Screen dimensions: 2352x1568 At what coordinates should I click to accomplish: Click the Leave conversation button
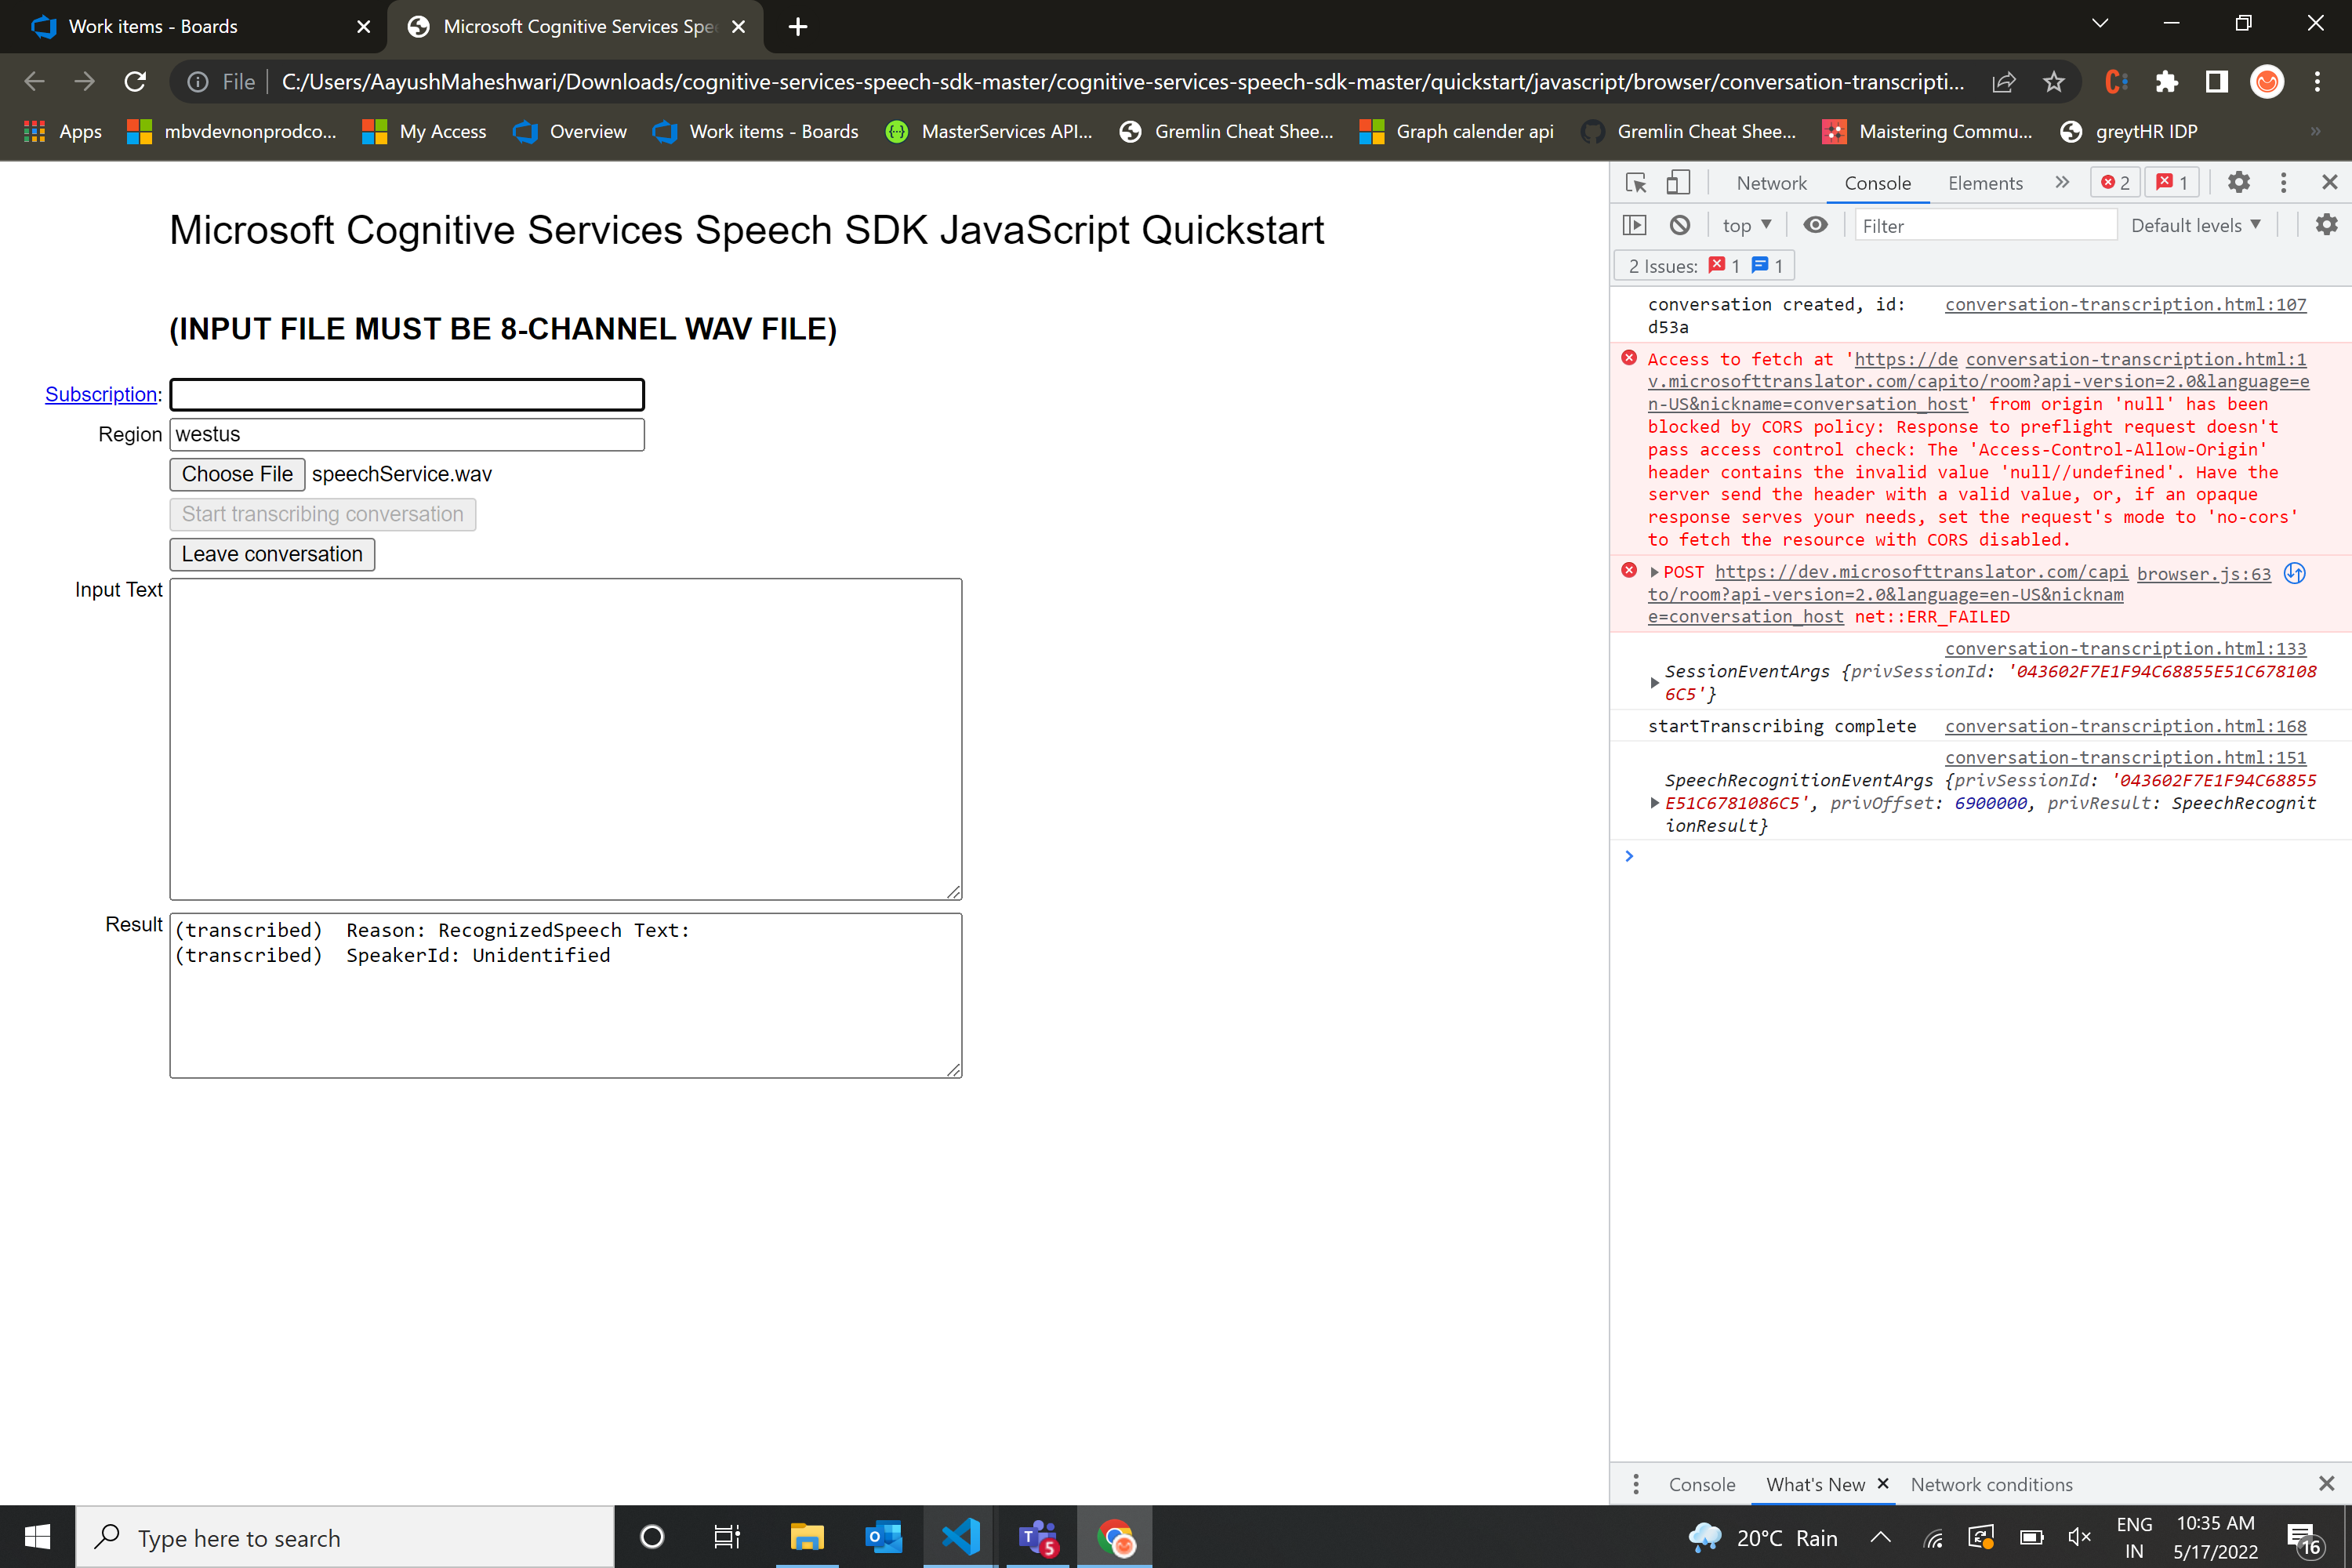click(271, 554)
